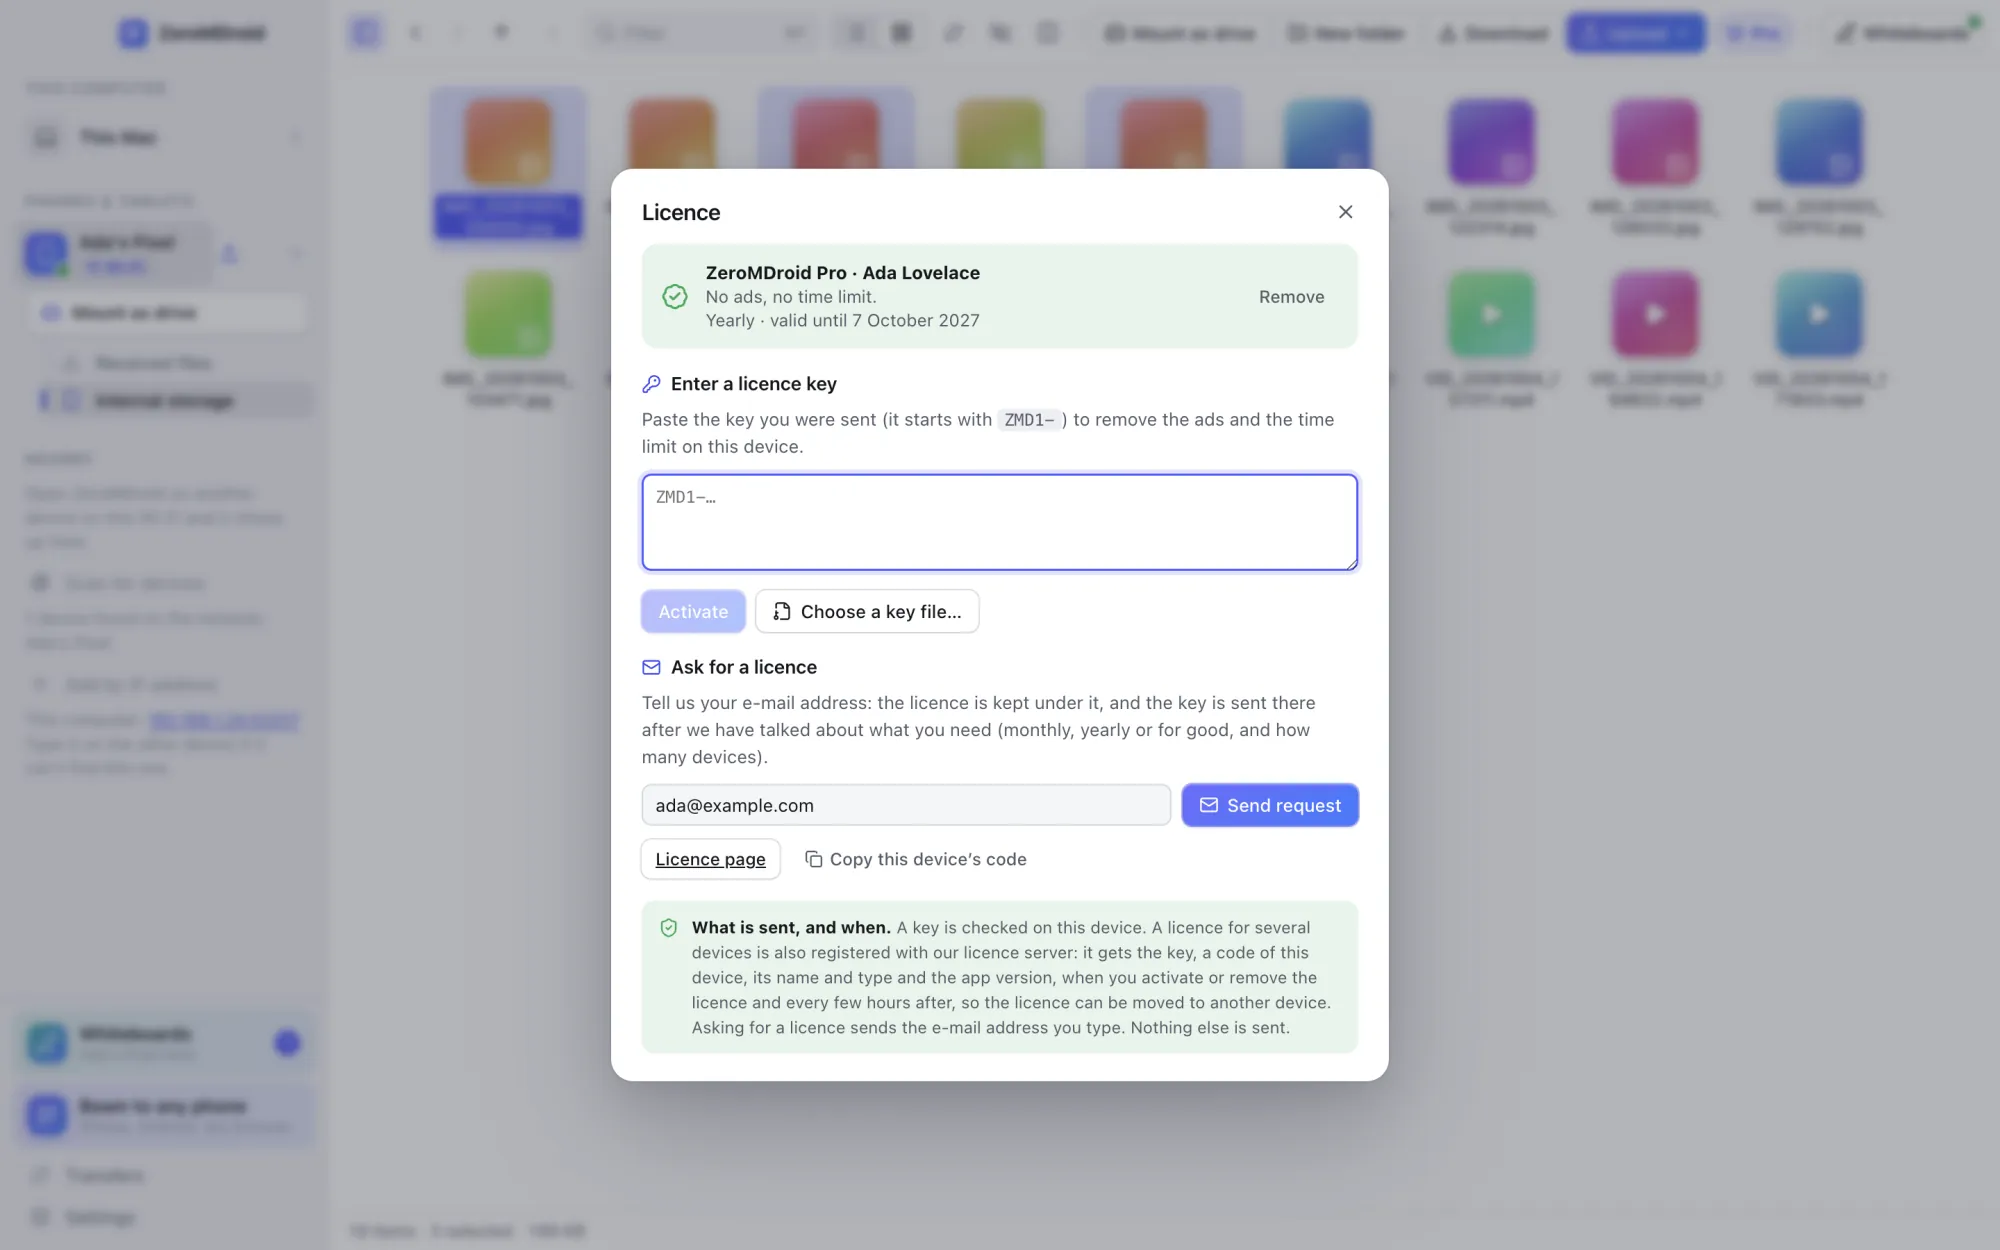The height and width of the screenshot is (1250, 2000).
Task: Remove the ZeroMDroid Pro licence
Action: point(1291,297)
